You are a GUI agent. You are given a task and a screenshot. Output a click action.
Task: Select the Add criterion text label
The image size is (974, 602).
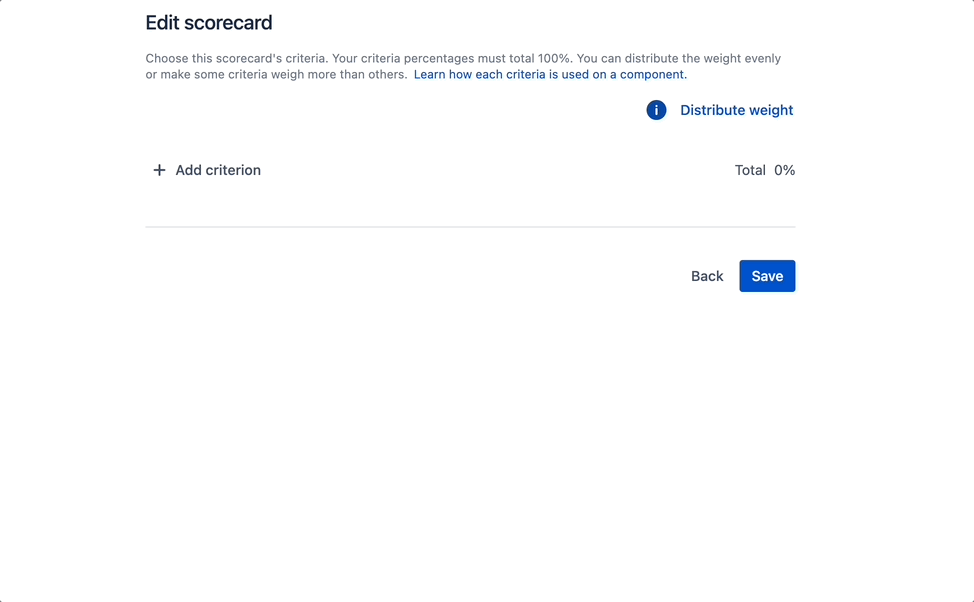pyautogui.click(x=218, y=170)
